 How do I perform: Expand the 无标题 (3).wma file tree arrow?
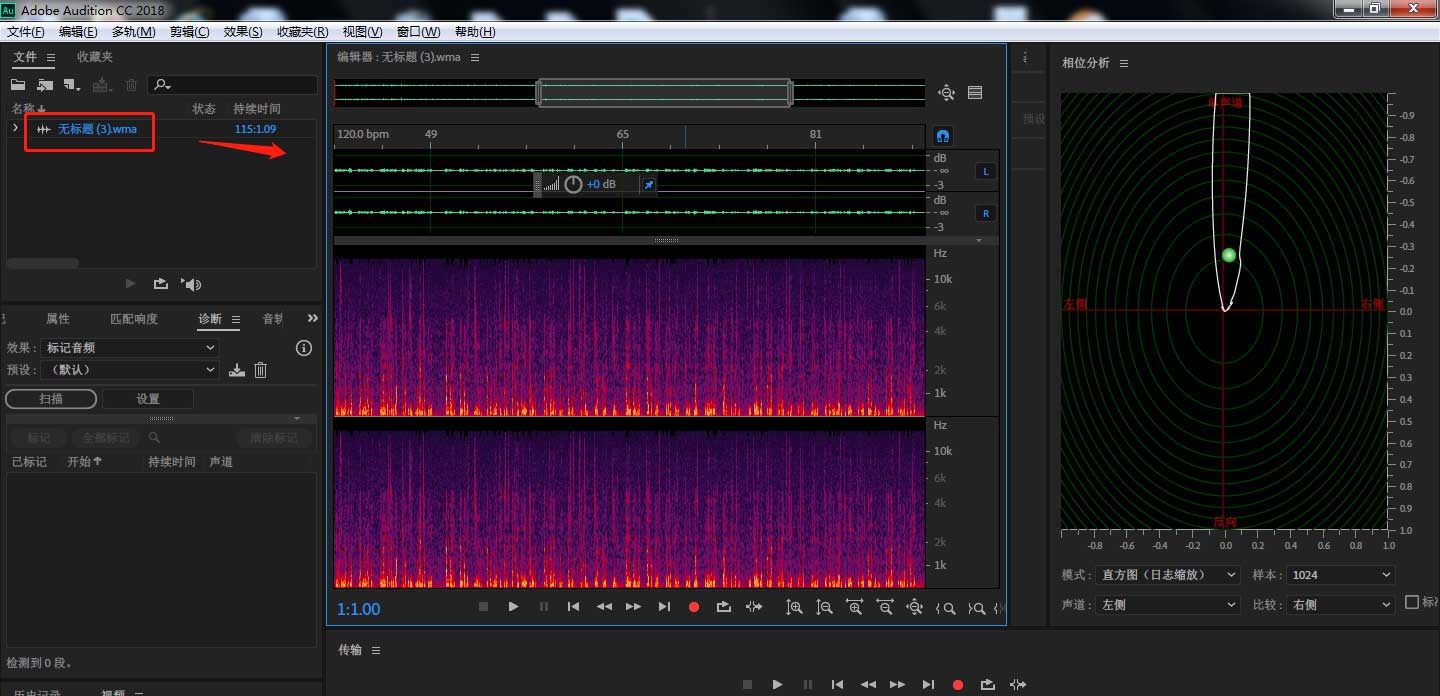(x=15, y=128)
